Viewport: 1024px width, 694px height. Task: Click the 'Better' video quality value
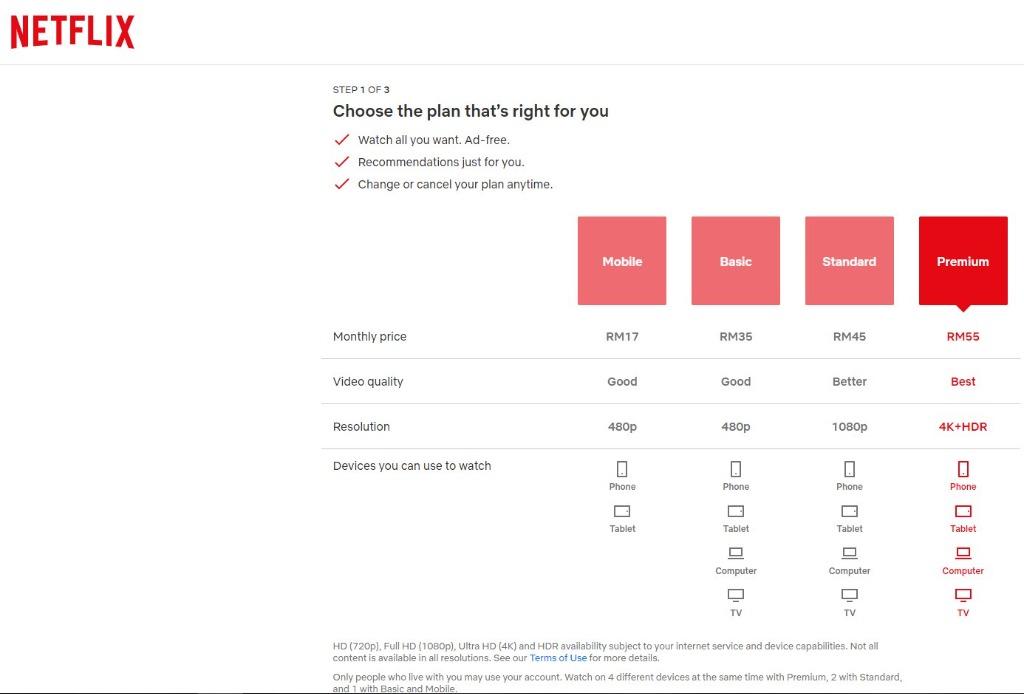[x=849, y=381]
